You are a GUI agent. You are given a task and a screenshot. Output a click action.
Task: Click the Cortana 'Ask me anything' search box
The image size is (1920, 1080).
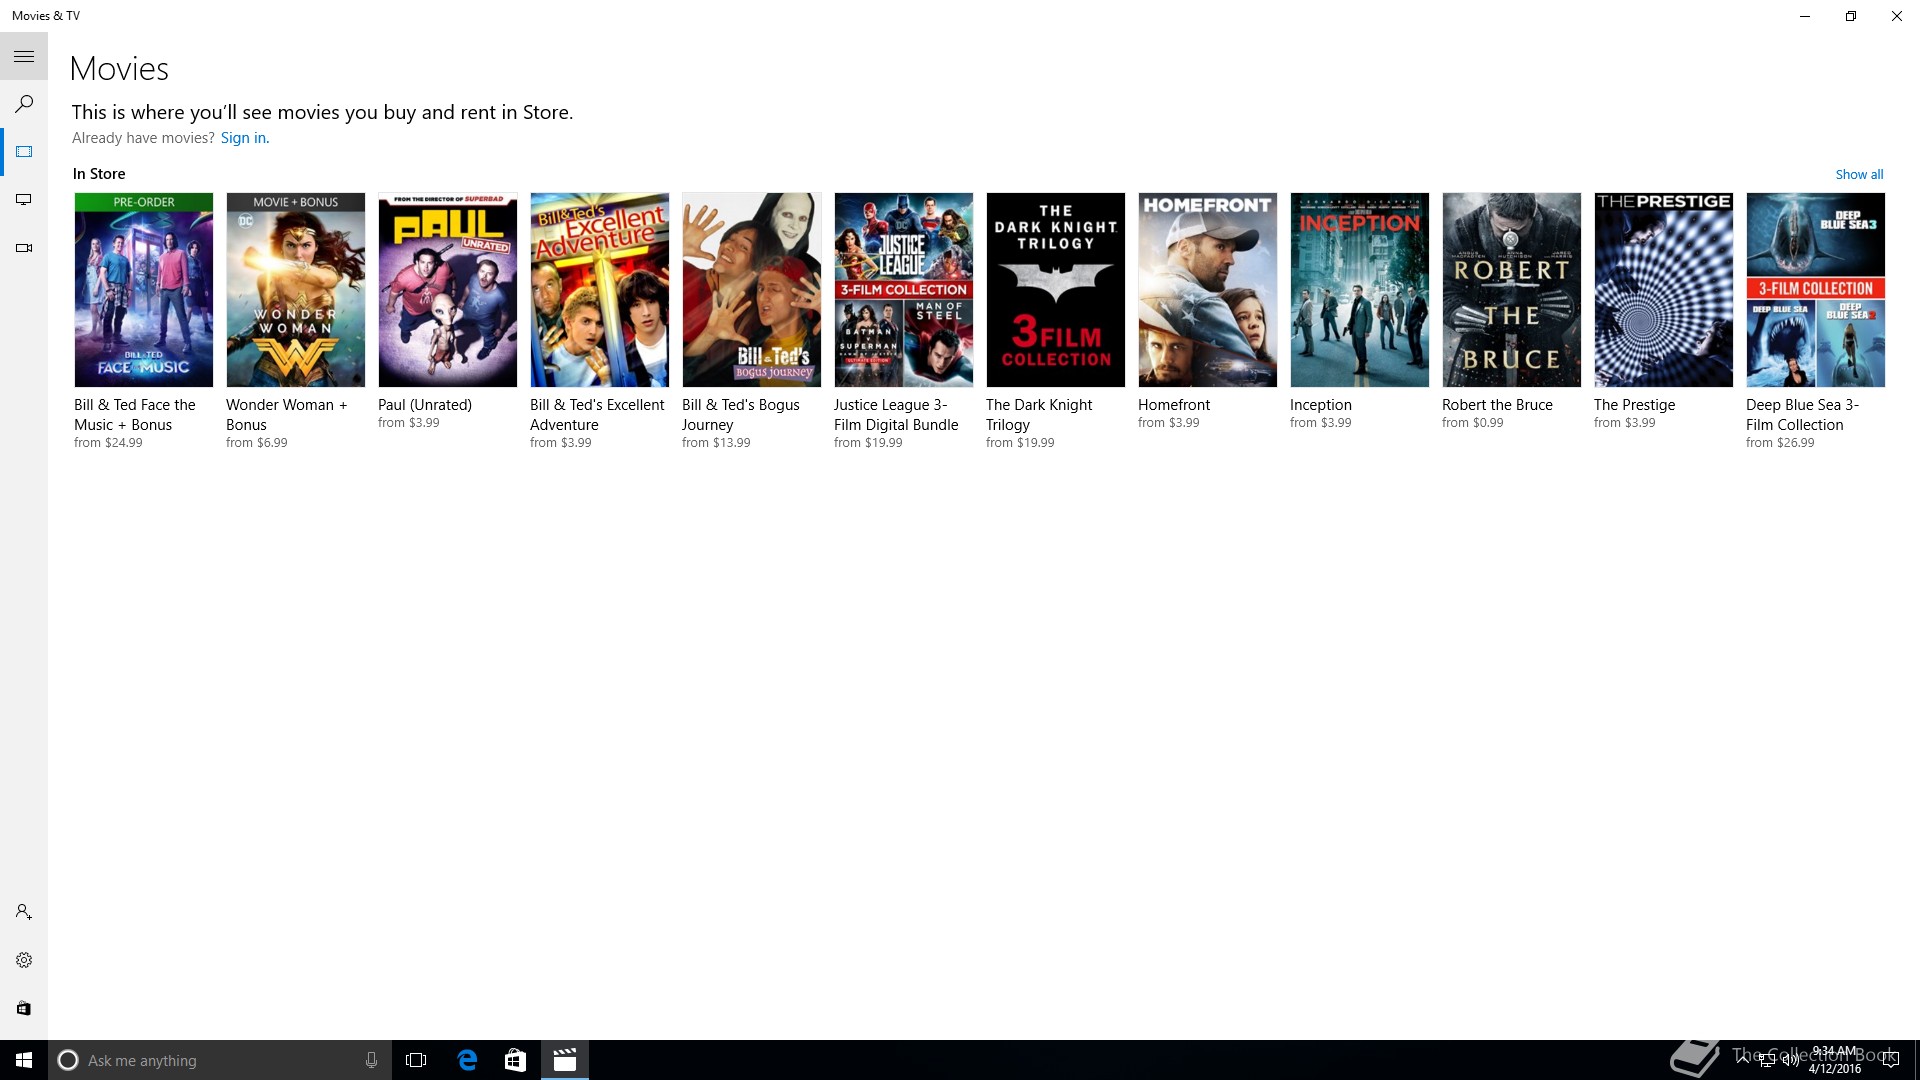pos(219,1060)
